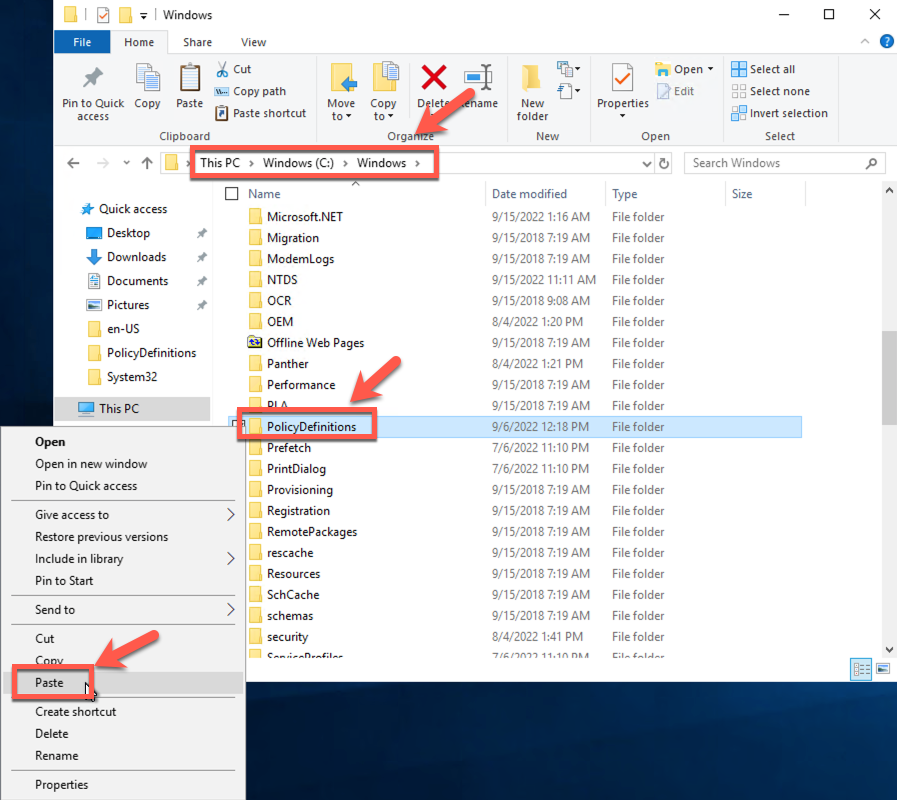Screen dimensions: 897x800
Task: Open recent locations dropdown next to forward arrow
Action: point(126,163)
